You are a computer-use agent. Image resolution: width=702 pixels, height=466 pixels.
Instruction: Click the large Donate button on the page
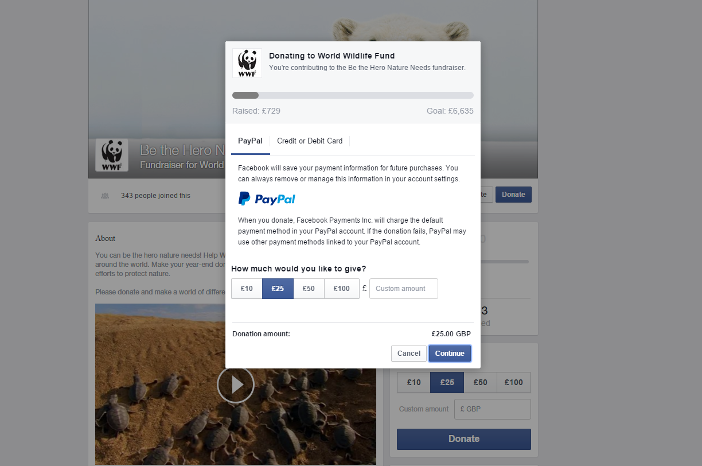click(x=464, y=439)
